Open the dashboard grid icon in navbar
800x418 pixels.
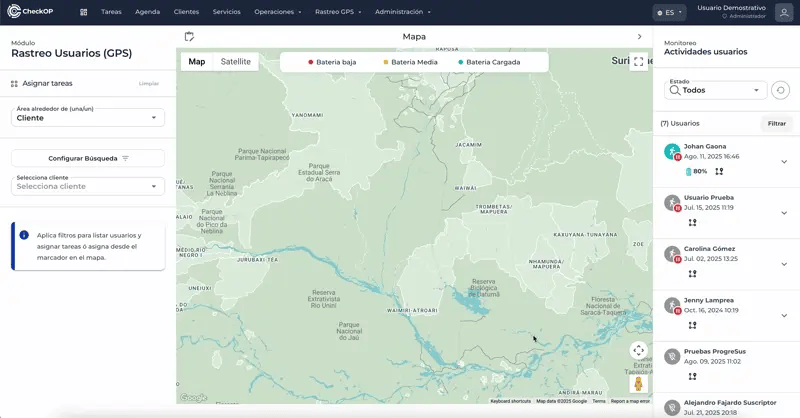(x=84, y=12)
